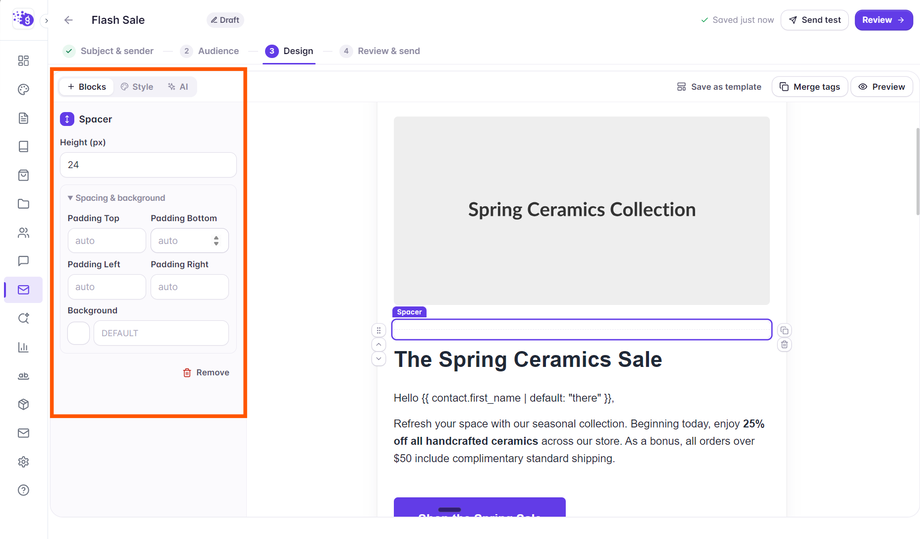
Task: Open the dashboard grid icon in sidebar
Action: coord(23,60)
